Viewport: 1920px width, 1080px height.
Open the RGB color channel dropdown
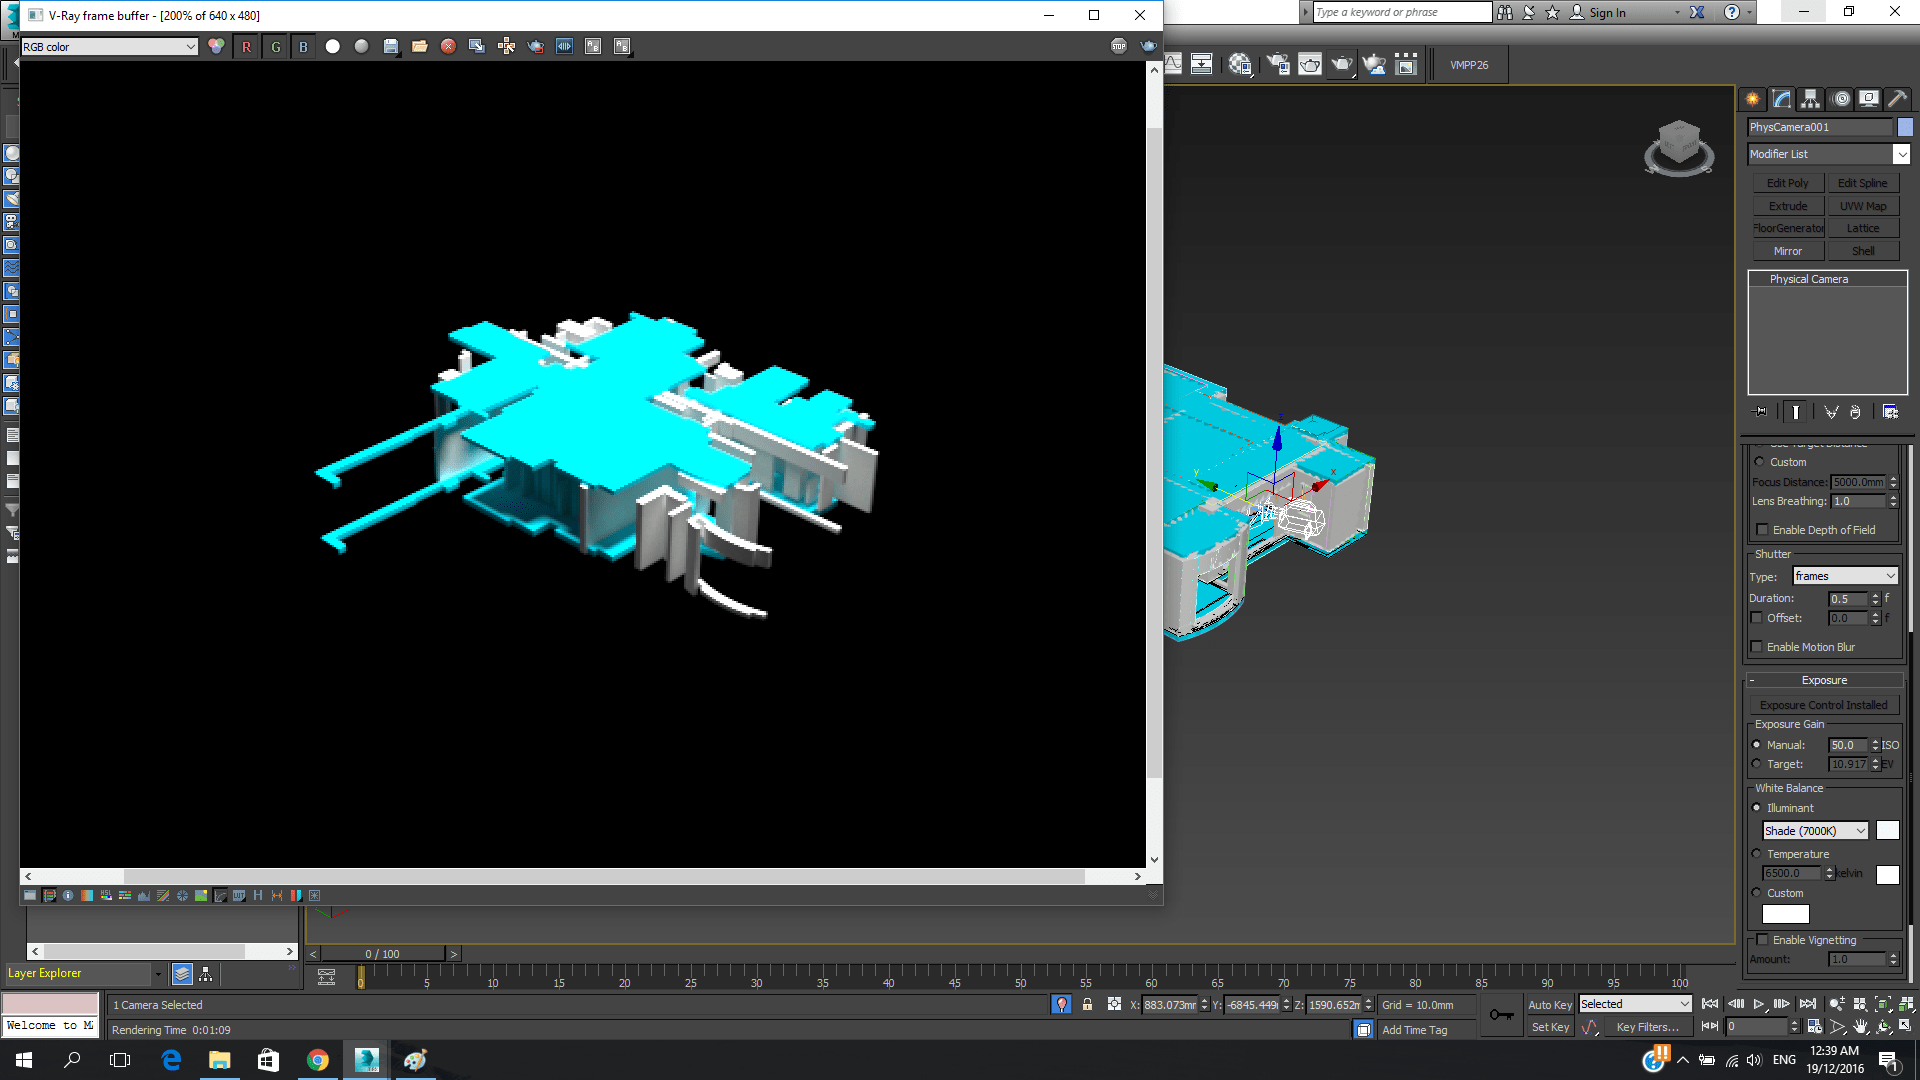pos(110,47)
